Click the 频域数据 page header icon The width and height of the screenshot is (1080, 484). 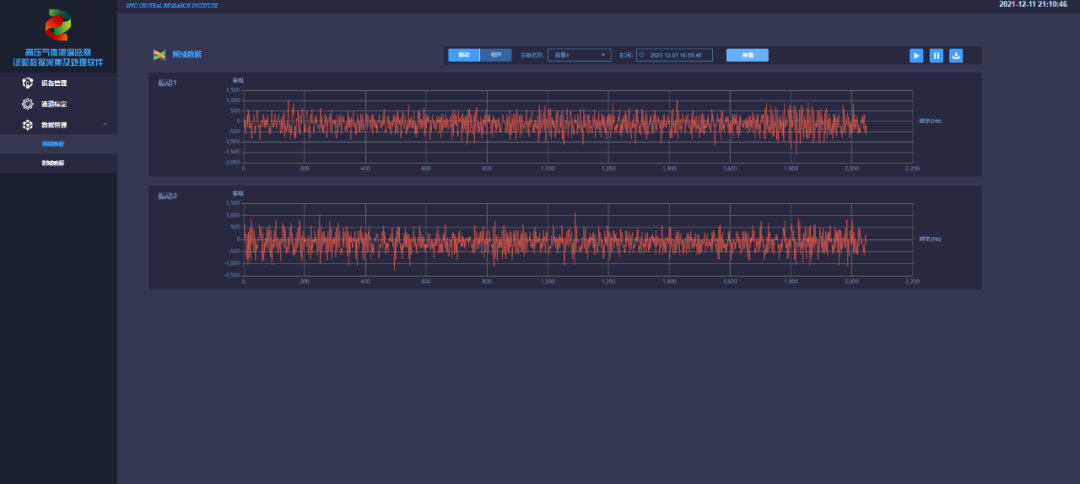[159, 55]
